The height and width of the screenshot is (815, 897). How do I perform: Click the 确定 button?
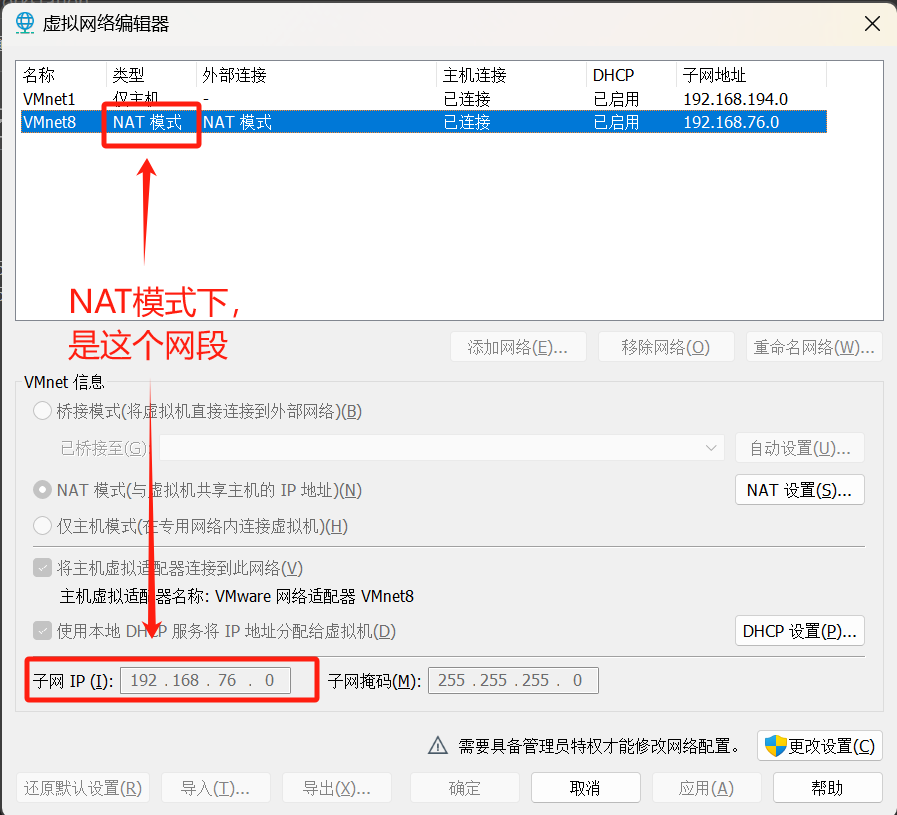click(465, 788)
